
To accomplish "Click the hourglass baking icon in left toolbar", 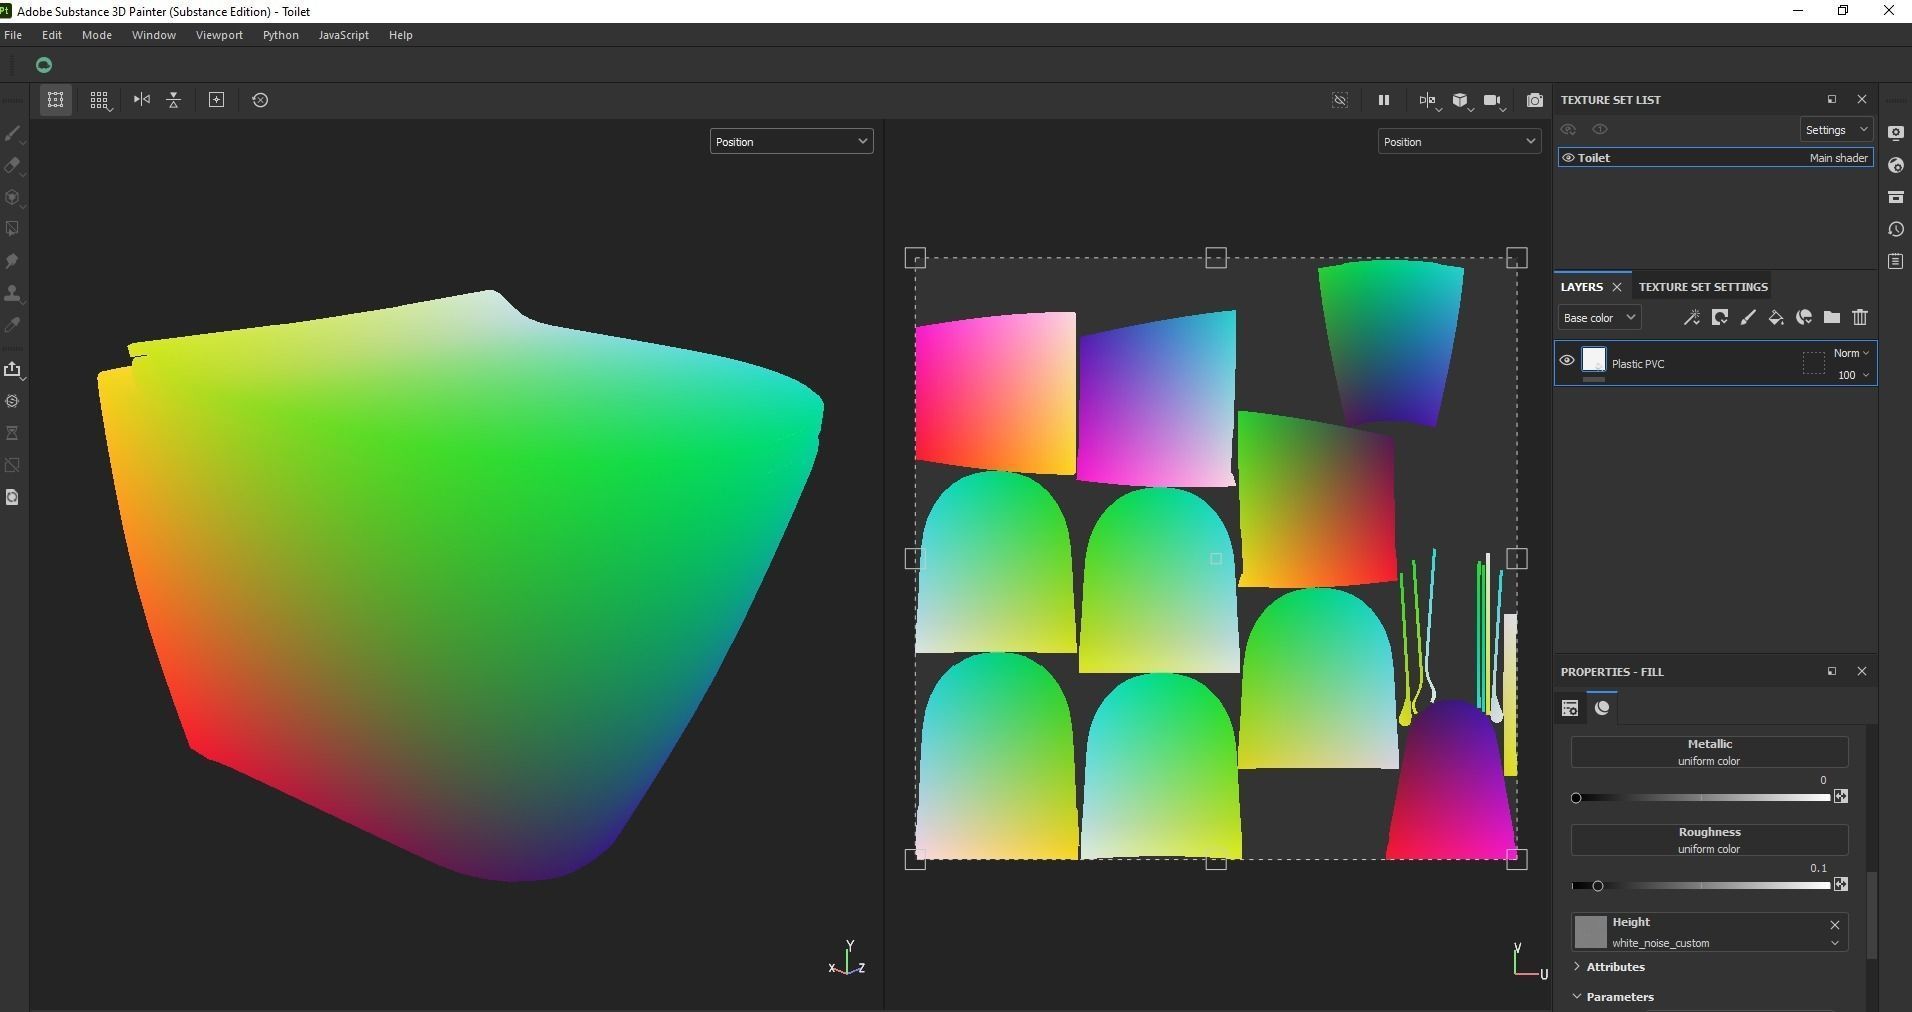I will (x=13, y=433).
